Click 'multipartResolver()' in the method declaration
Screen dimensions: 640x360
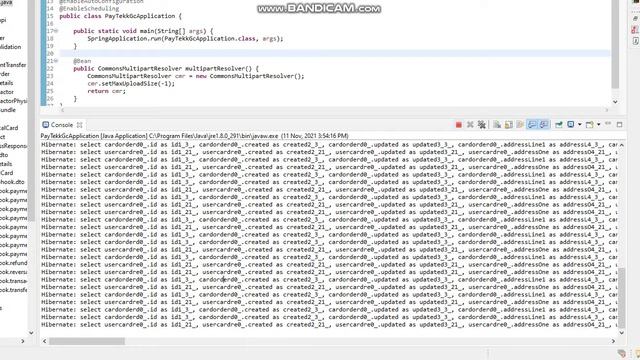pyautogui.click(x=218, y=69)
